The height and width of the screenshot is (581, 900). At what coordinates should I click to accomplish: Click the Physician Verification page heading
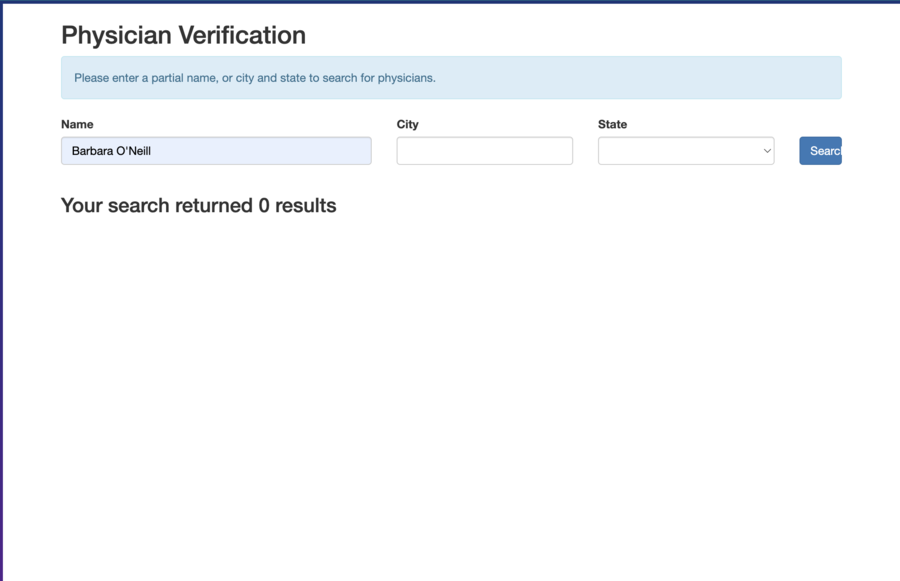183,35
